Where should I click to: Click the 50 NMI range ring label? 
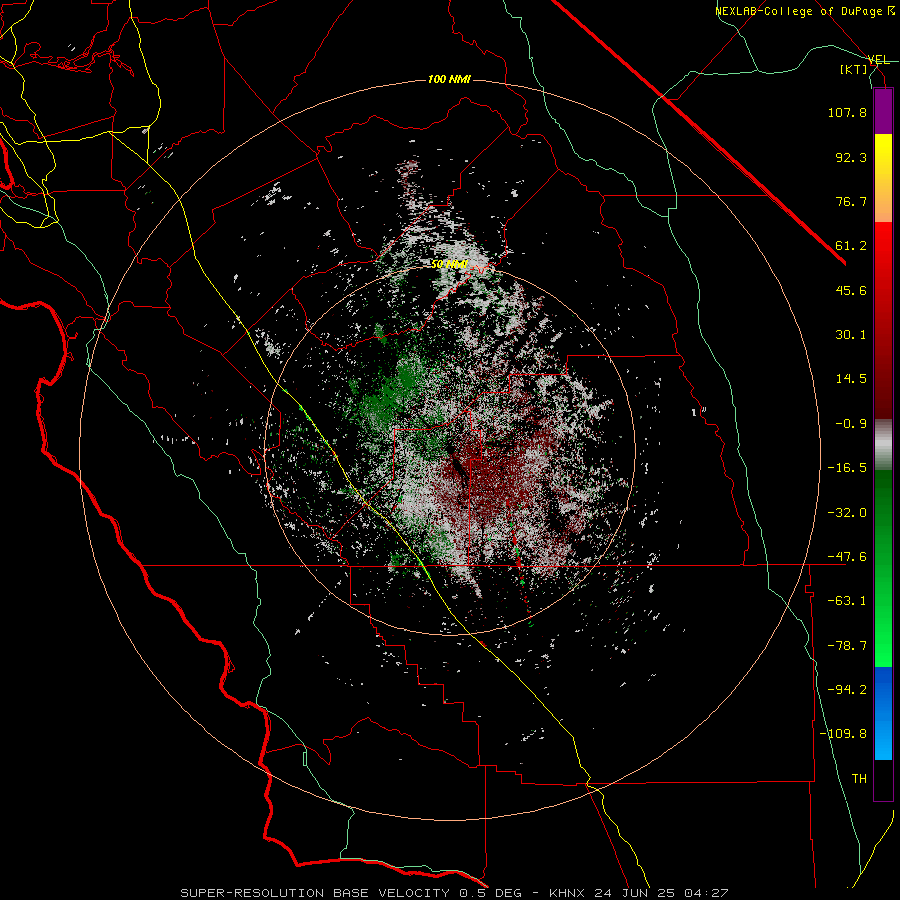pos(449,264)
